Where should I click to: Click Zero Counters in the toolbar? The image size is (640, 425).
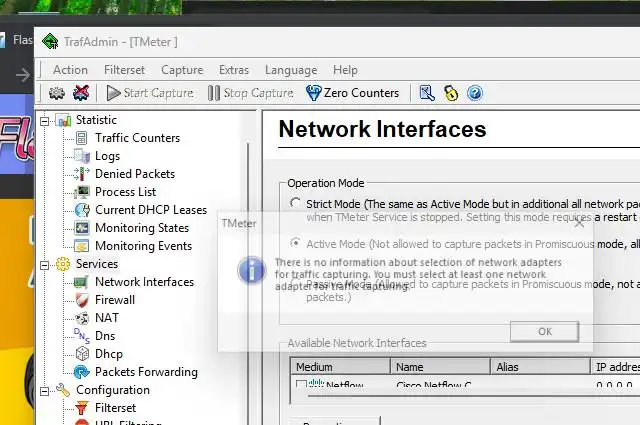353,93
